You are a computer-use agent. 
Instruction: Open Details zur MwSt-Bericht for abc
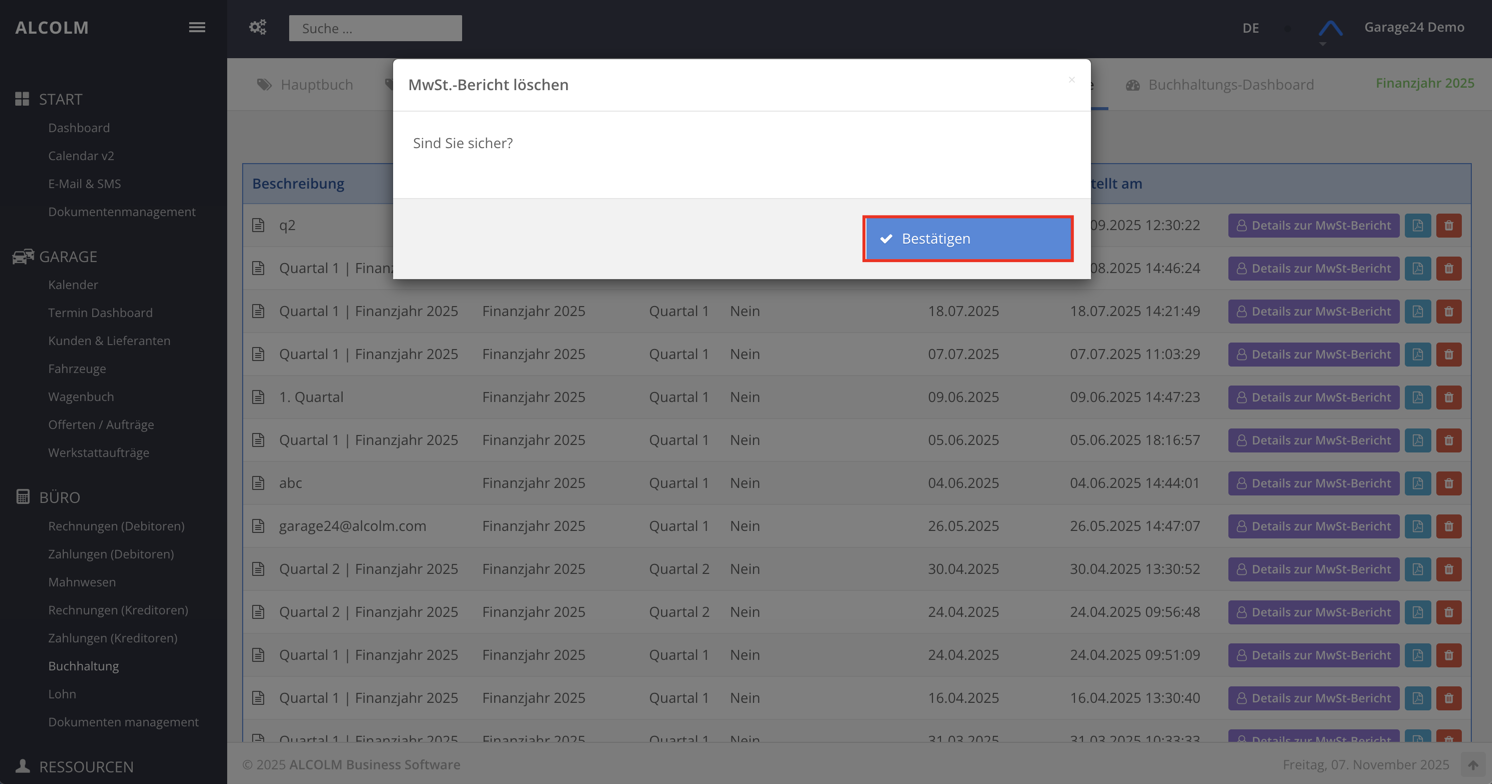tap(1313, 483)
